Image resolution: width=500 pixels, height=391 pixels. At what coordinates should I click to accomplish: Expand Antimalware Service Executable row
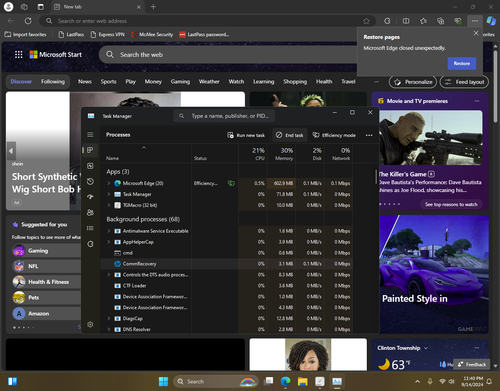click(x=109, y=231)
